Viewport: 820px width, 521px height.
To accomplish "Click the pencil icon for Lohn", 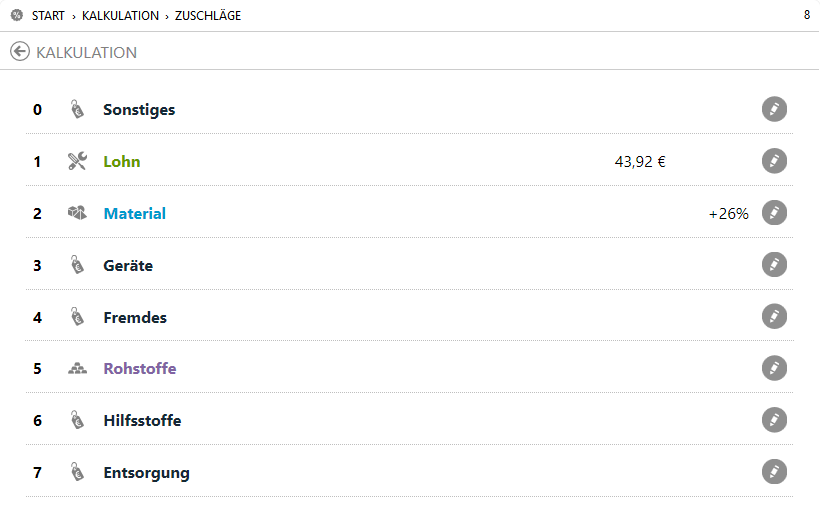I will coord(774,161).
